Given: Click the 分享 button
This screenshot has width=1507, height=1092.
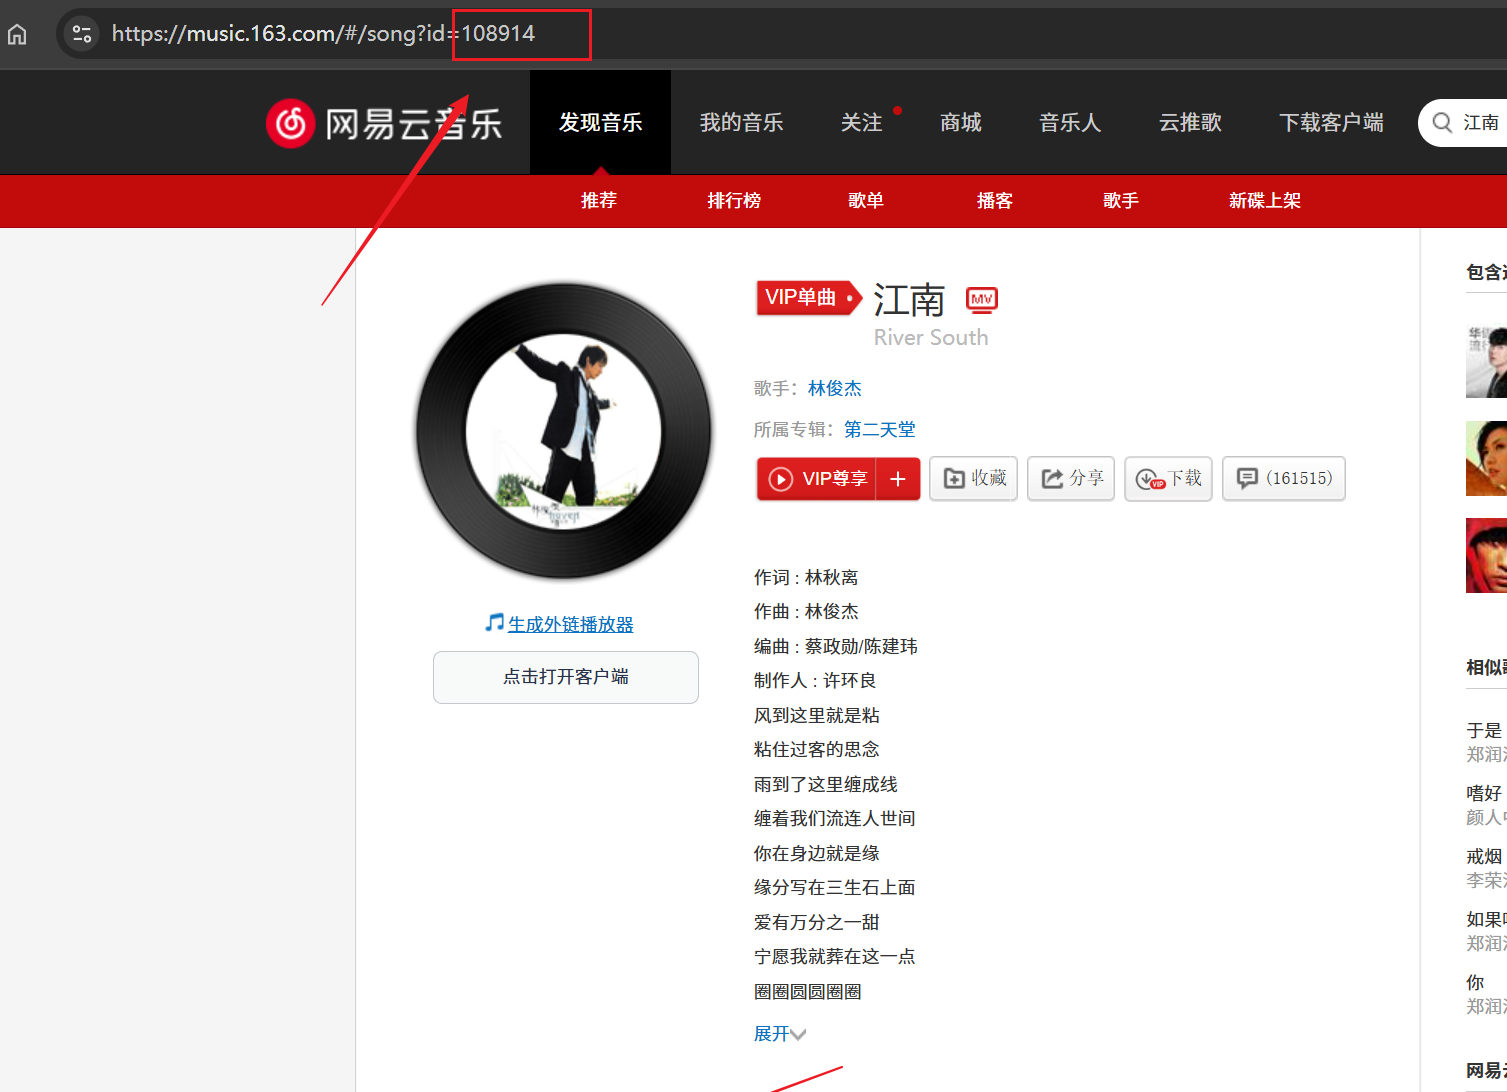Looking at the screenshot, I should (x=1071, y=478).
